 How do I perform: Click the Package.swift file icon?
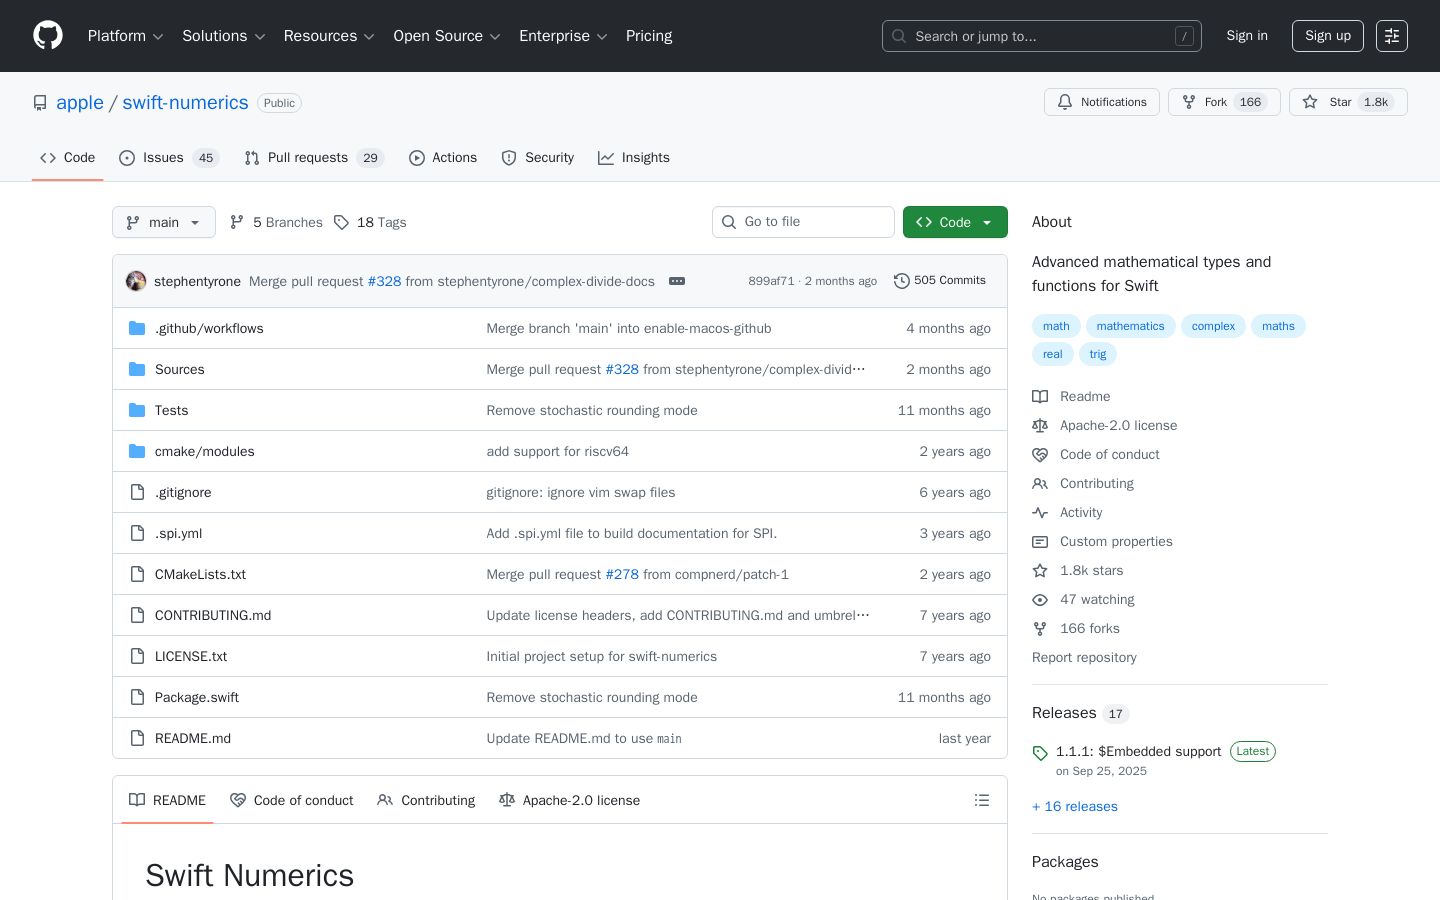(137, 697)
